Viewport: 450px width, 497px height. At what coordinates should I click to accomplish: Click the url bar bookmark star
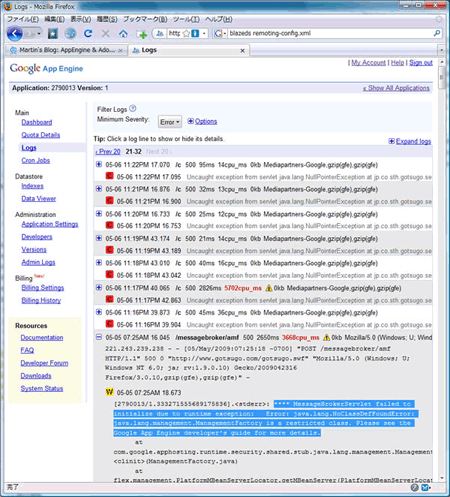pyautogui.click(x=186, y=33)
